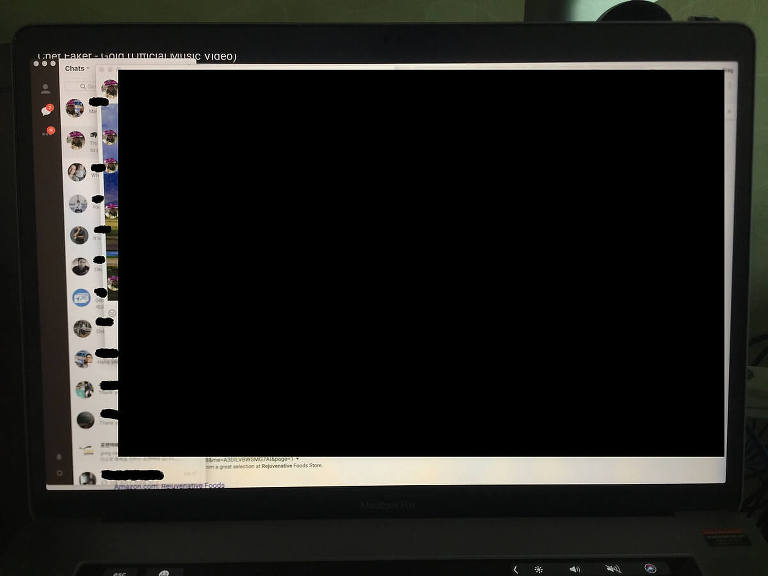Tap the Touch Bar chevron to expand Control Strip

click(x=515, y=569)
